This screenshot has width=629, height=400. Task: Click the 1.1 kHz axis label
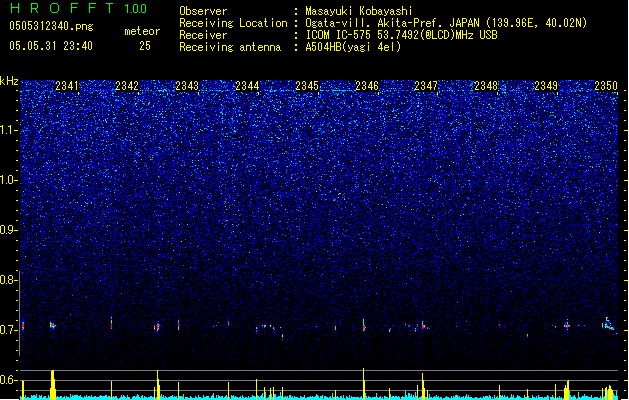(8, 130)
